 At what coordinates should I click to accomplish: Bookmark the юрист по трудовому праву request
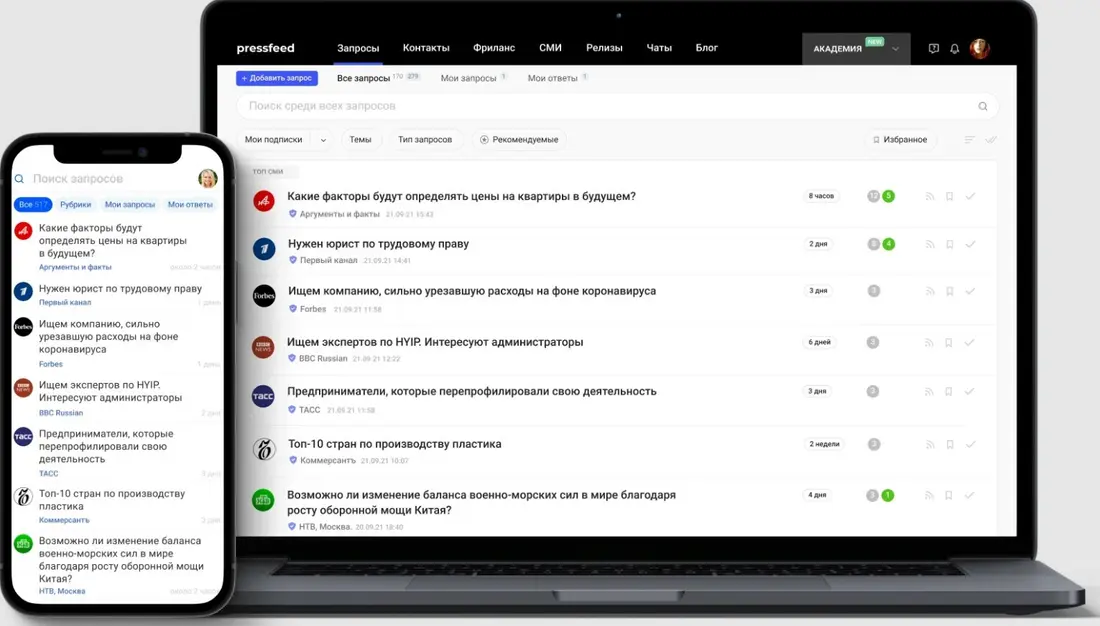pyautogui.click(x=949, y=244)
